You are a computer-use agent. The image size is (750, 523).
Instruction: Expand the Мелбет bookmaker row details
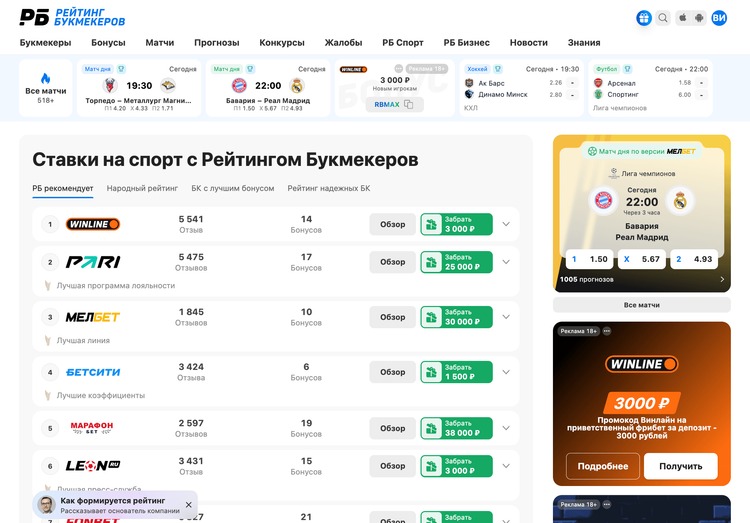coord(506,317)
